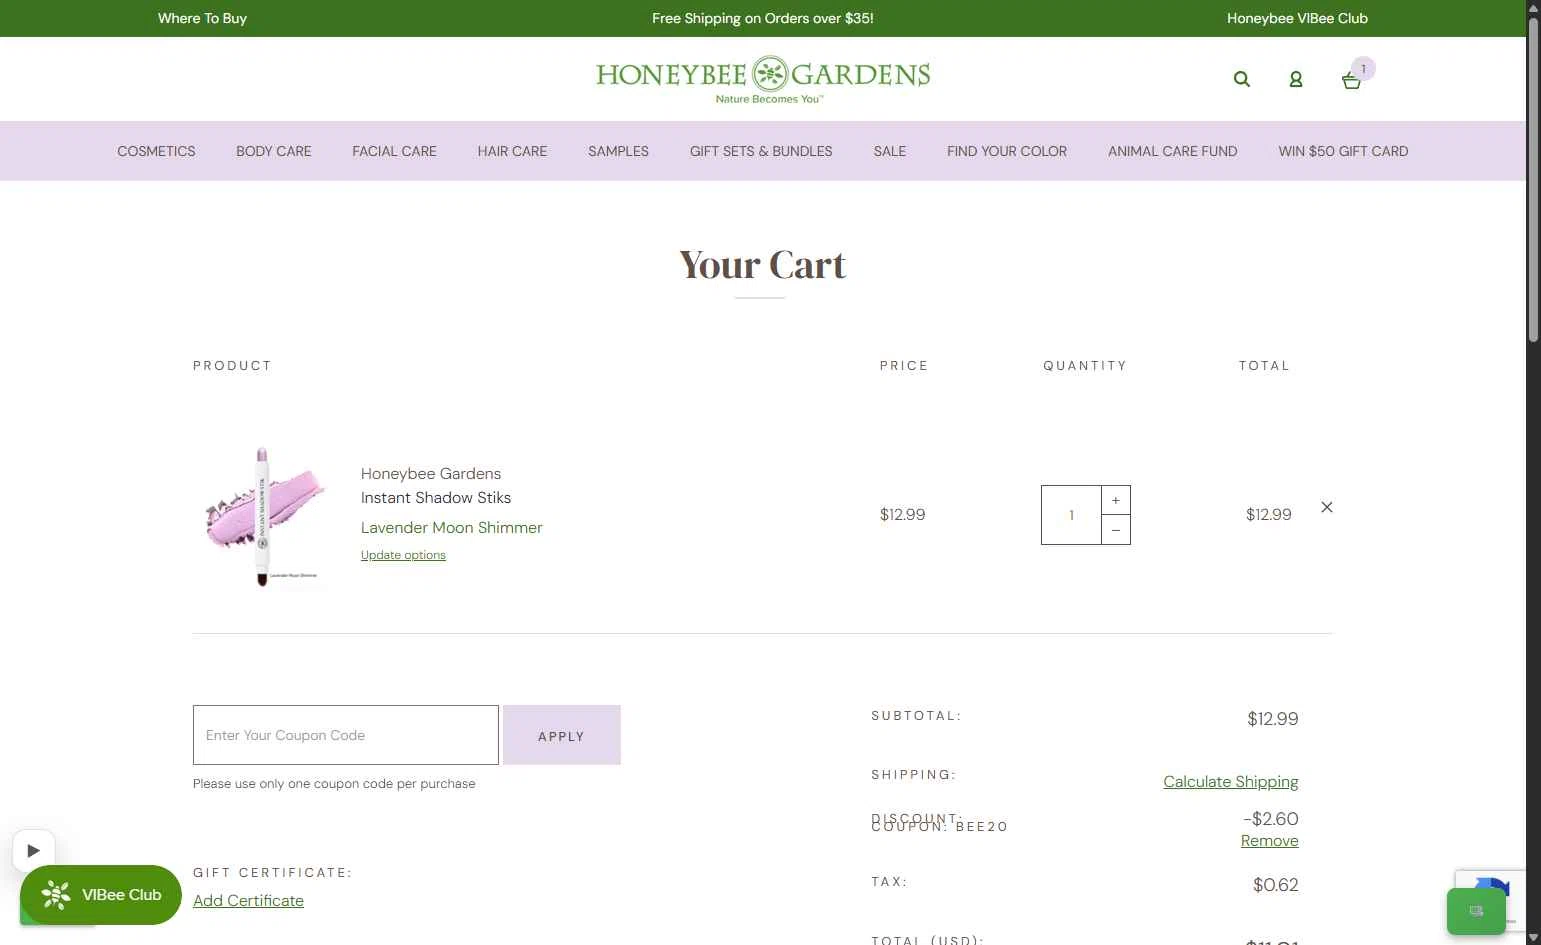This screenshot has height=945, width=1541.
Task: Open the green chat widget icon
Action: (1476, 911)
